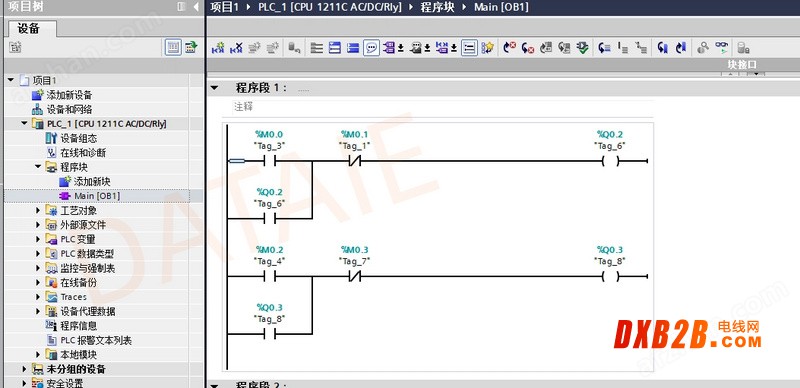Click the reset start values database icon
The height and width of the screenshot is (388, 800).
[x=294, y=48]
